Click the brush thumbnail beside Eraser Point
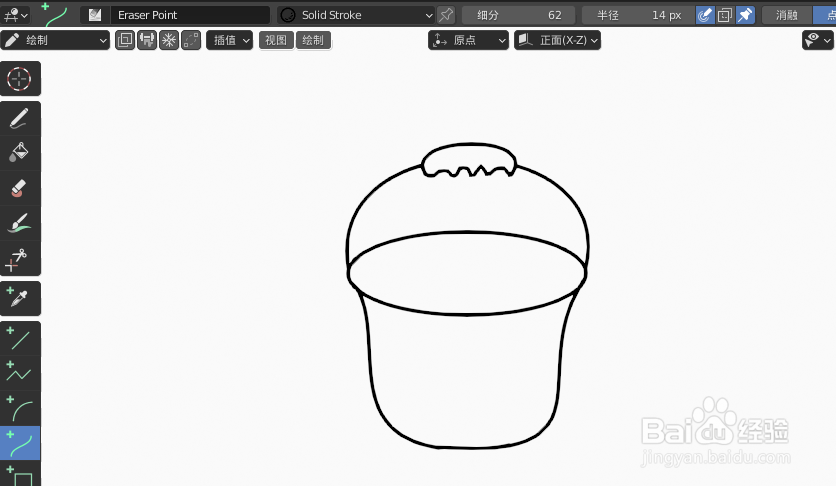 coord(95,15)
